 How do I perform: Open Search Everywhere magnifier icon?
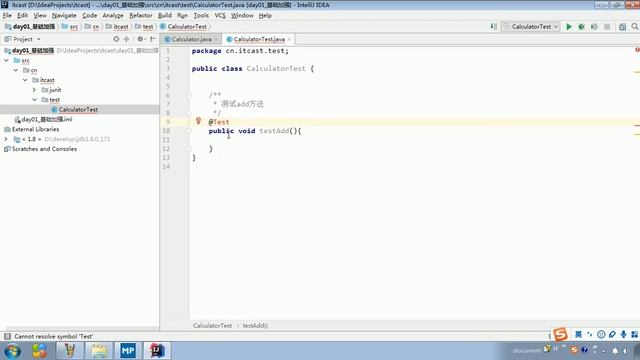tap(635, 27)
